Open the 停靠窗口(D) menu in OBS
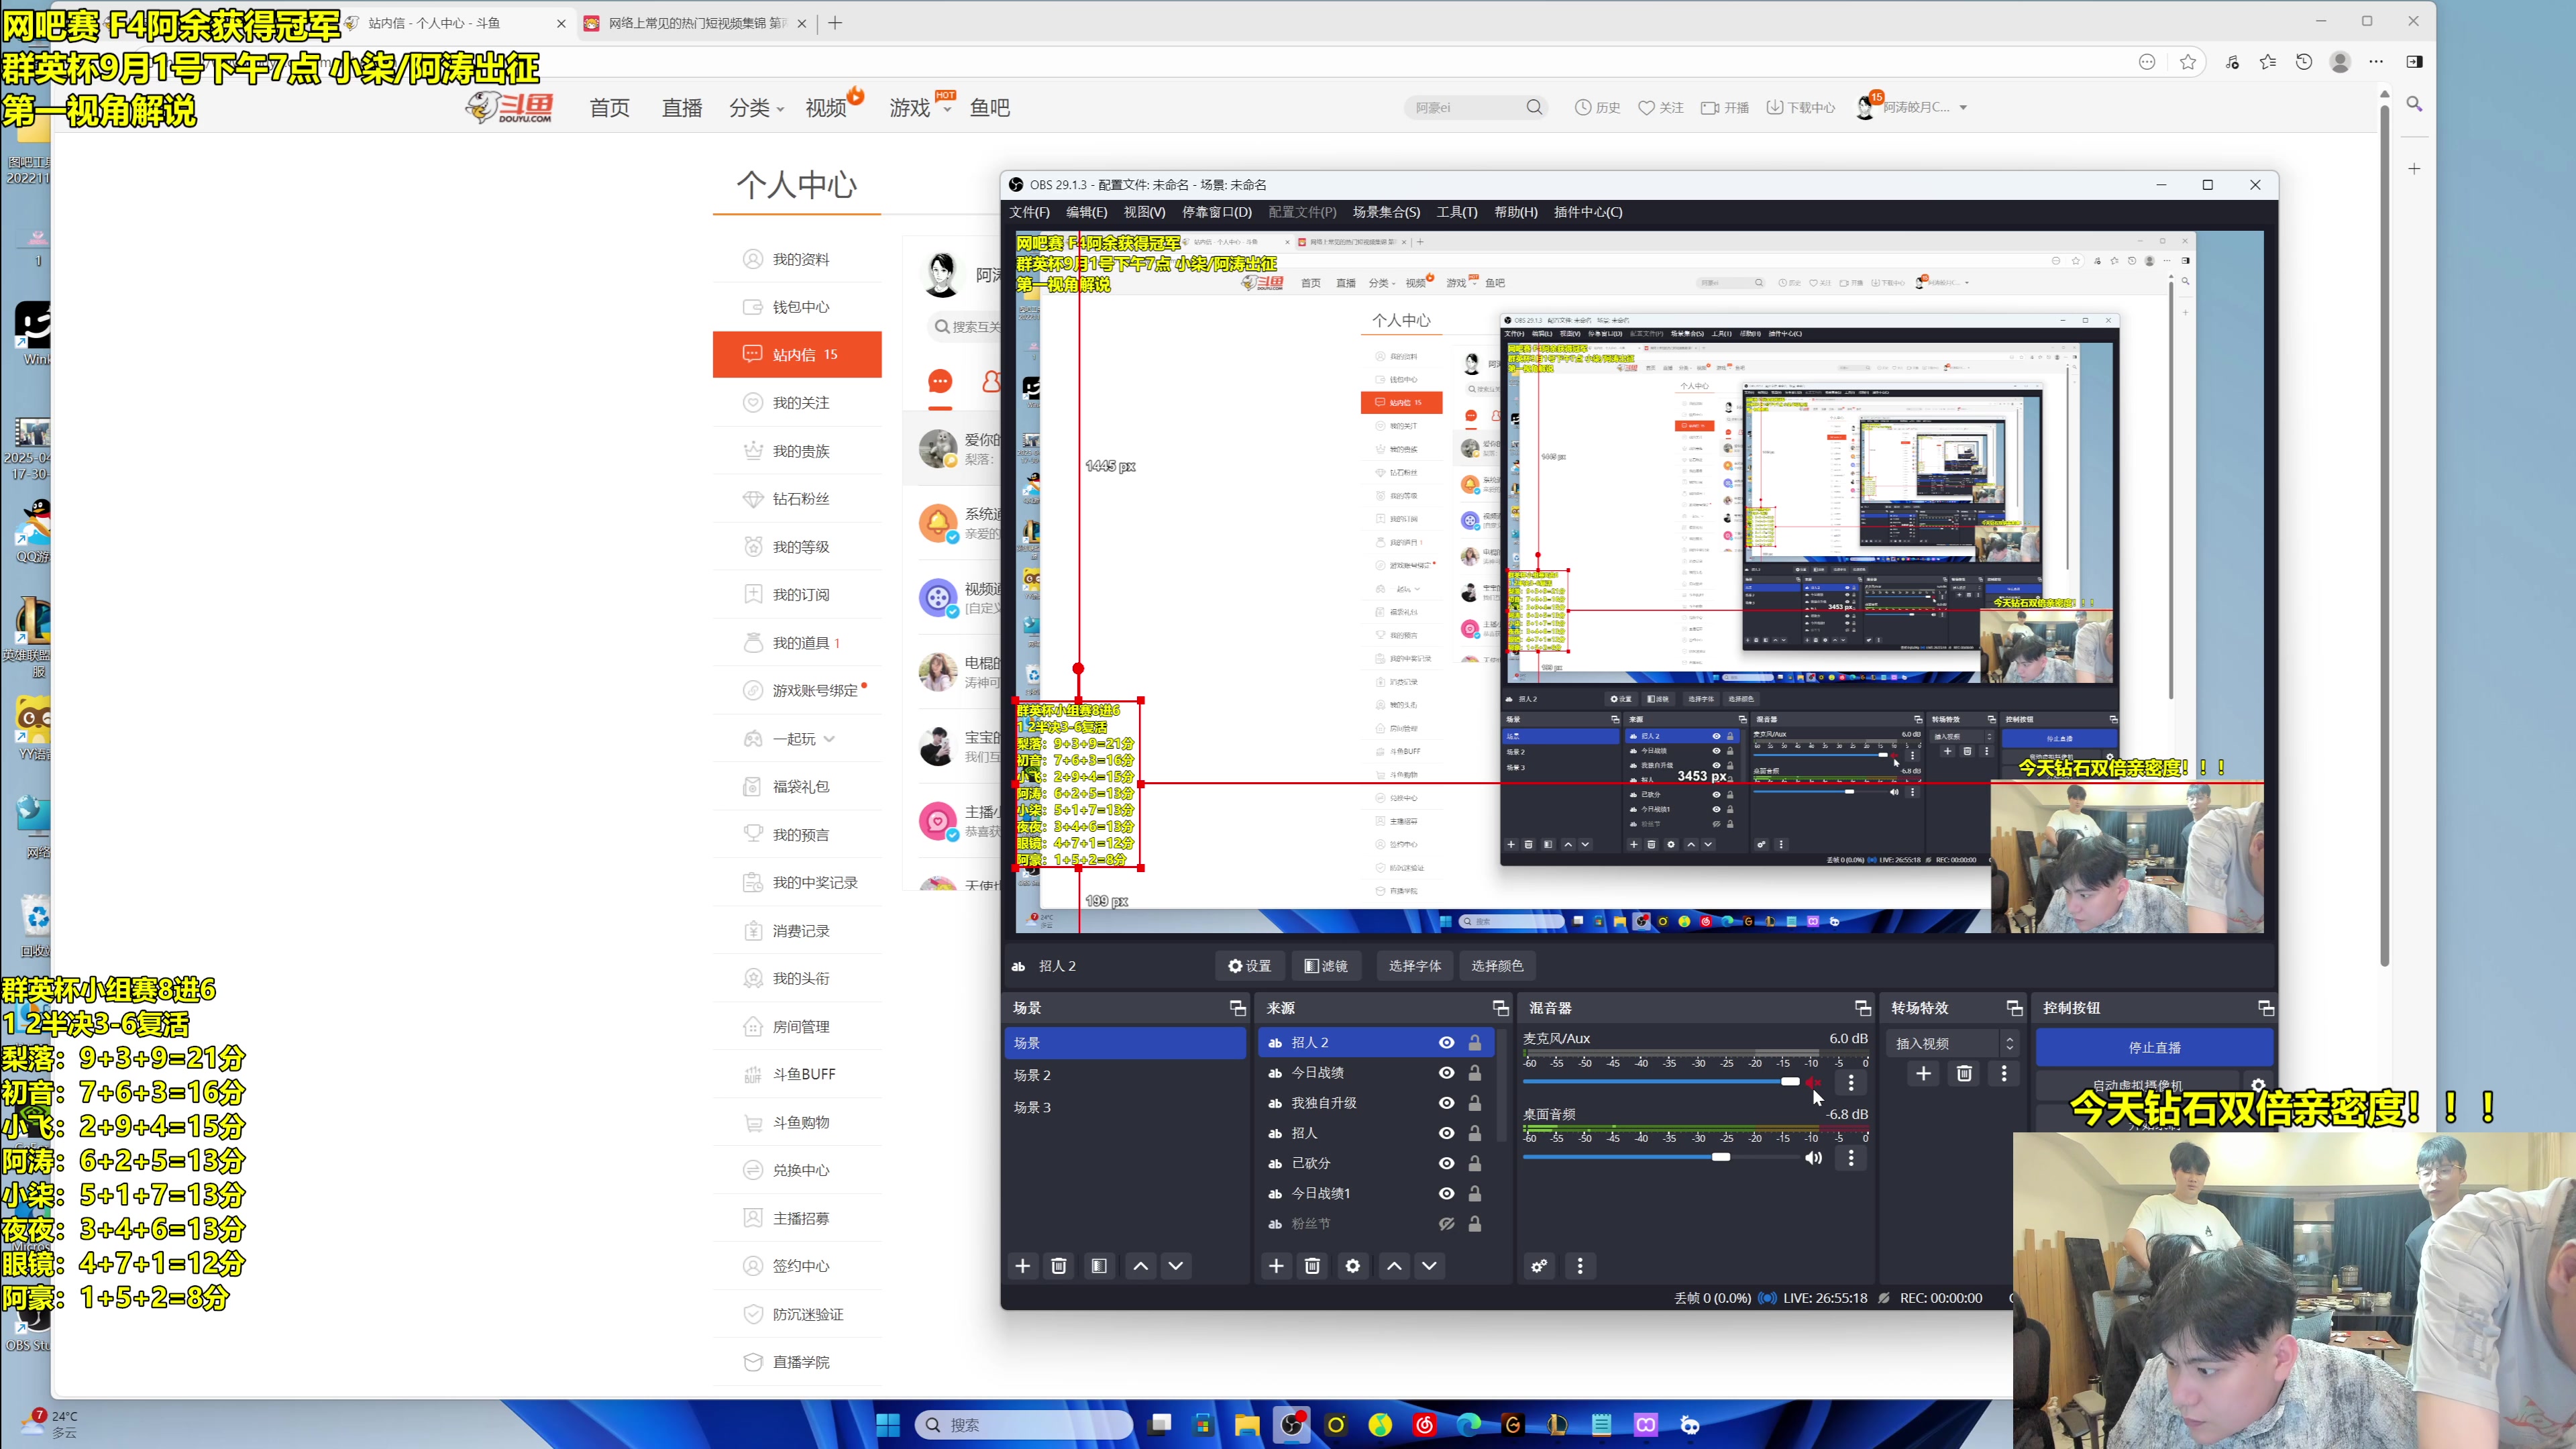 tap(1216, 212)
